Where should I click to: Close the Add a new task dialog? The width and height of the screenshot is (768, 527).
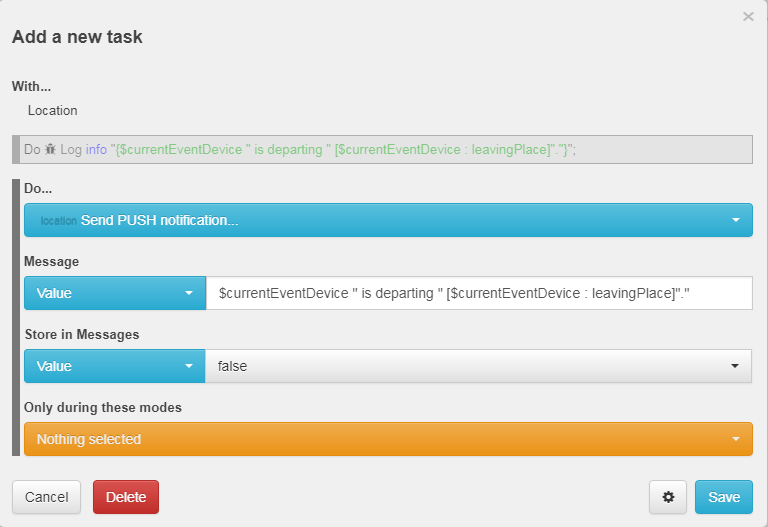pyautogui.click(x=748, y=17)
